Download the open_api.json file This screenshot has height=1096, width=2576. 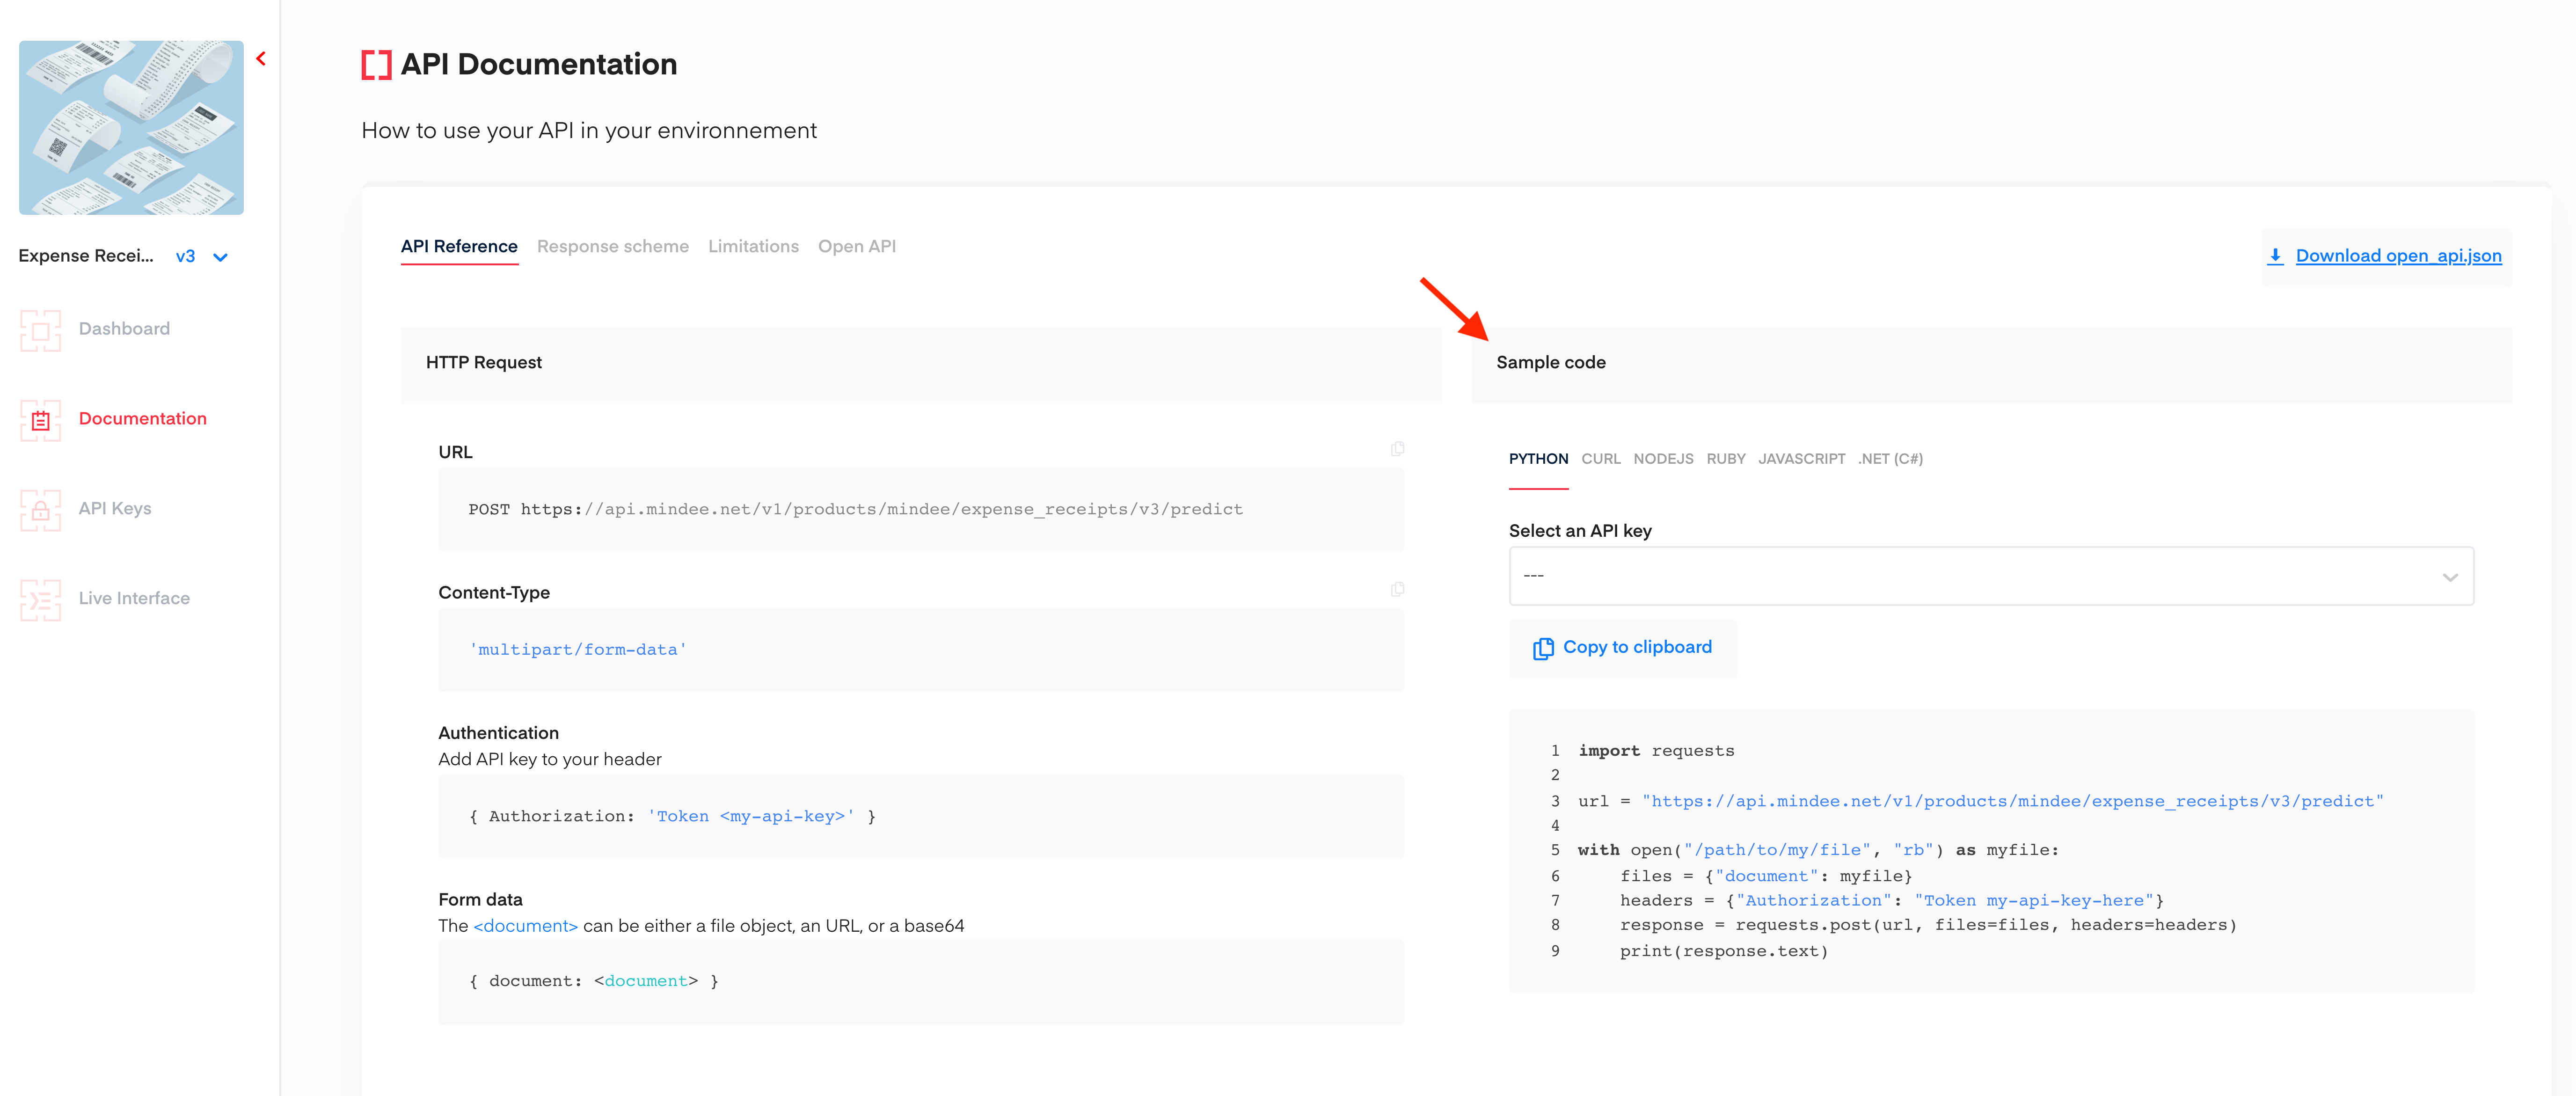[x=2397, y=256]
